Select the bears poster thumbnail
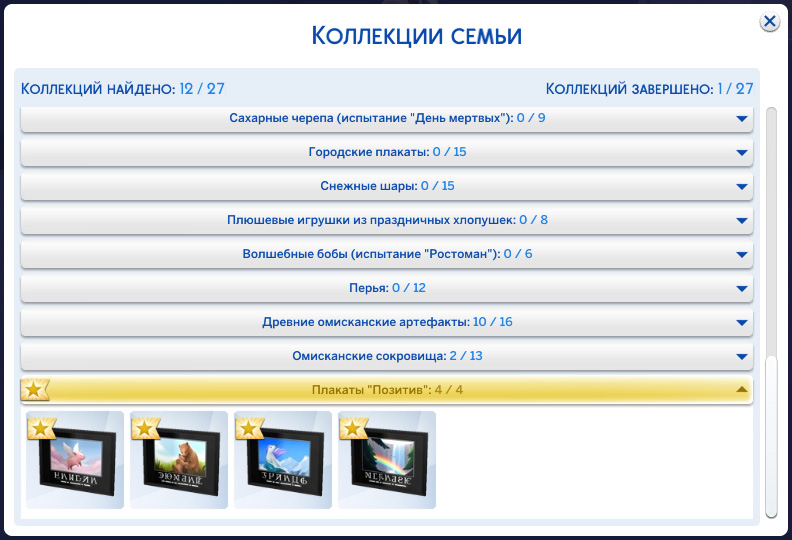The width and height of the screenshot is (792, 540). point(179,460)
